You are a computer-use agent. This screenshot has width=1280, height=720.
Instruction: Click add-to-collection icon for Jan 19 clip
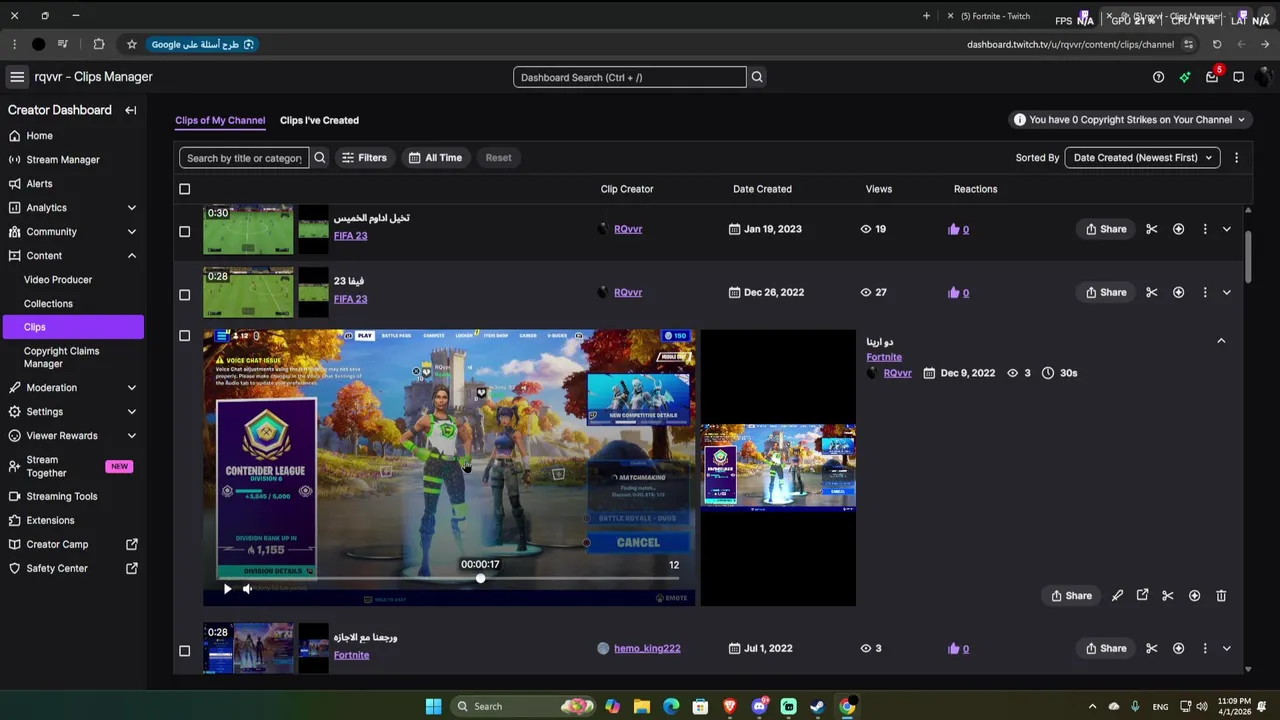click(x=1178, y=229)
